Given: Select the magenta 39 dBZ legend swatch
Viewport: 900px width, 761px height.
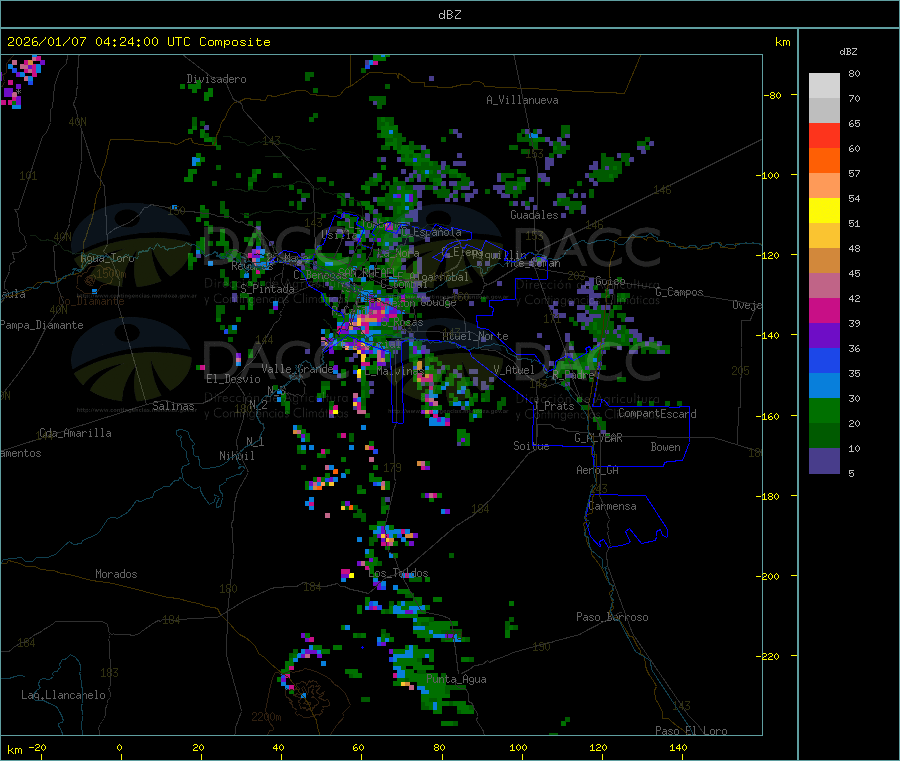Looking at the screenshot, I should click(824, 310).
